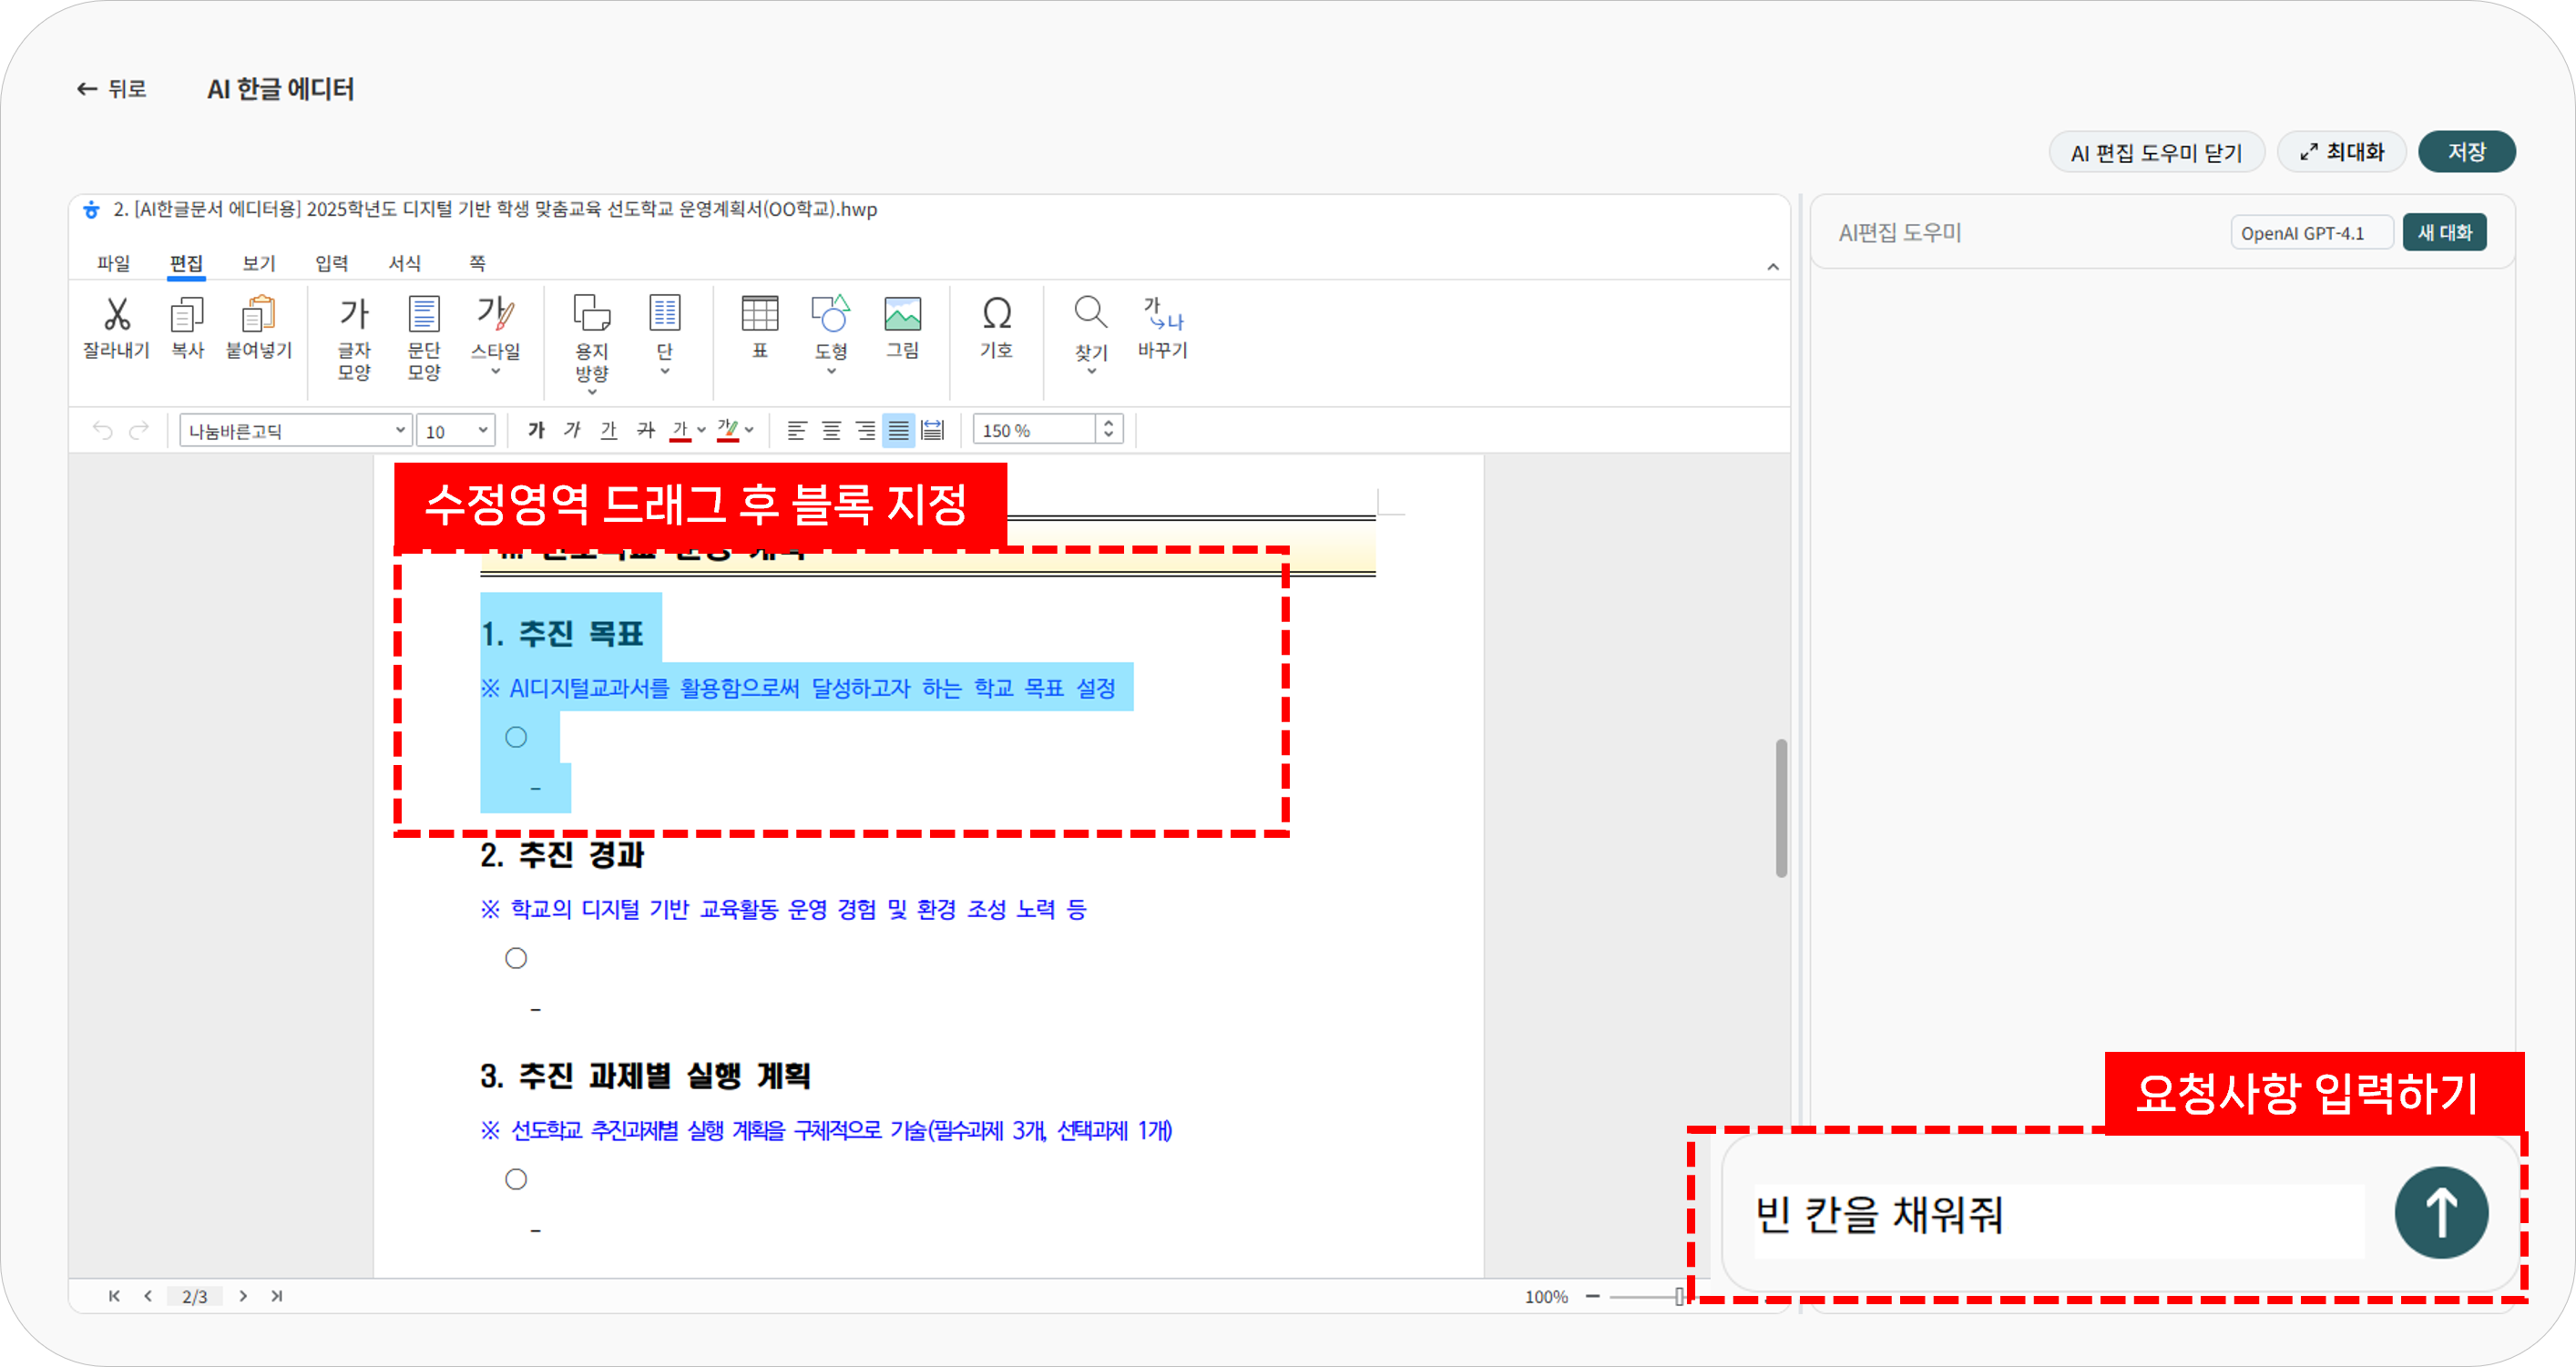Open the 서식 ribbon tab
Viewport: 2576px width, 1367px height.
tap(405, 263)
